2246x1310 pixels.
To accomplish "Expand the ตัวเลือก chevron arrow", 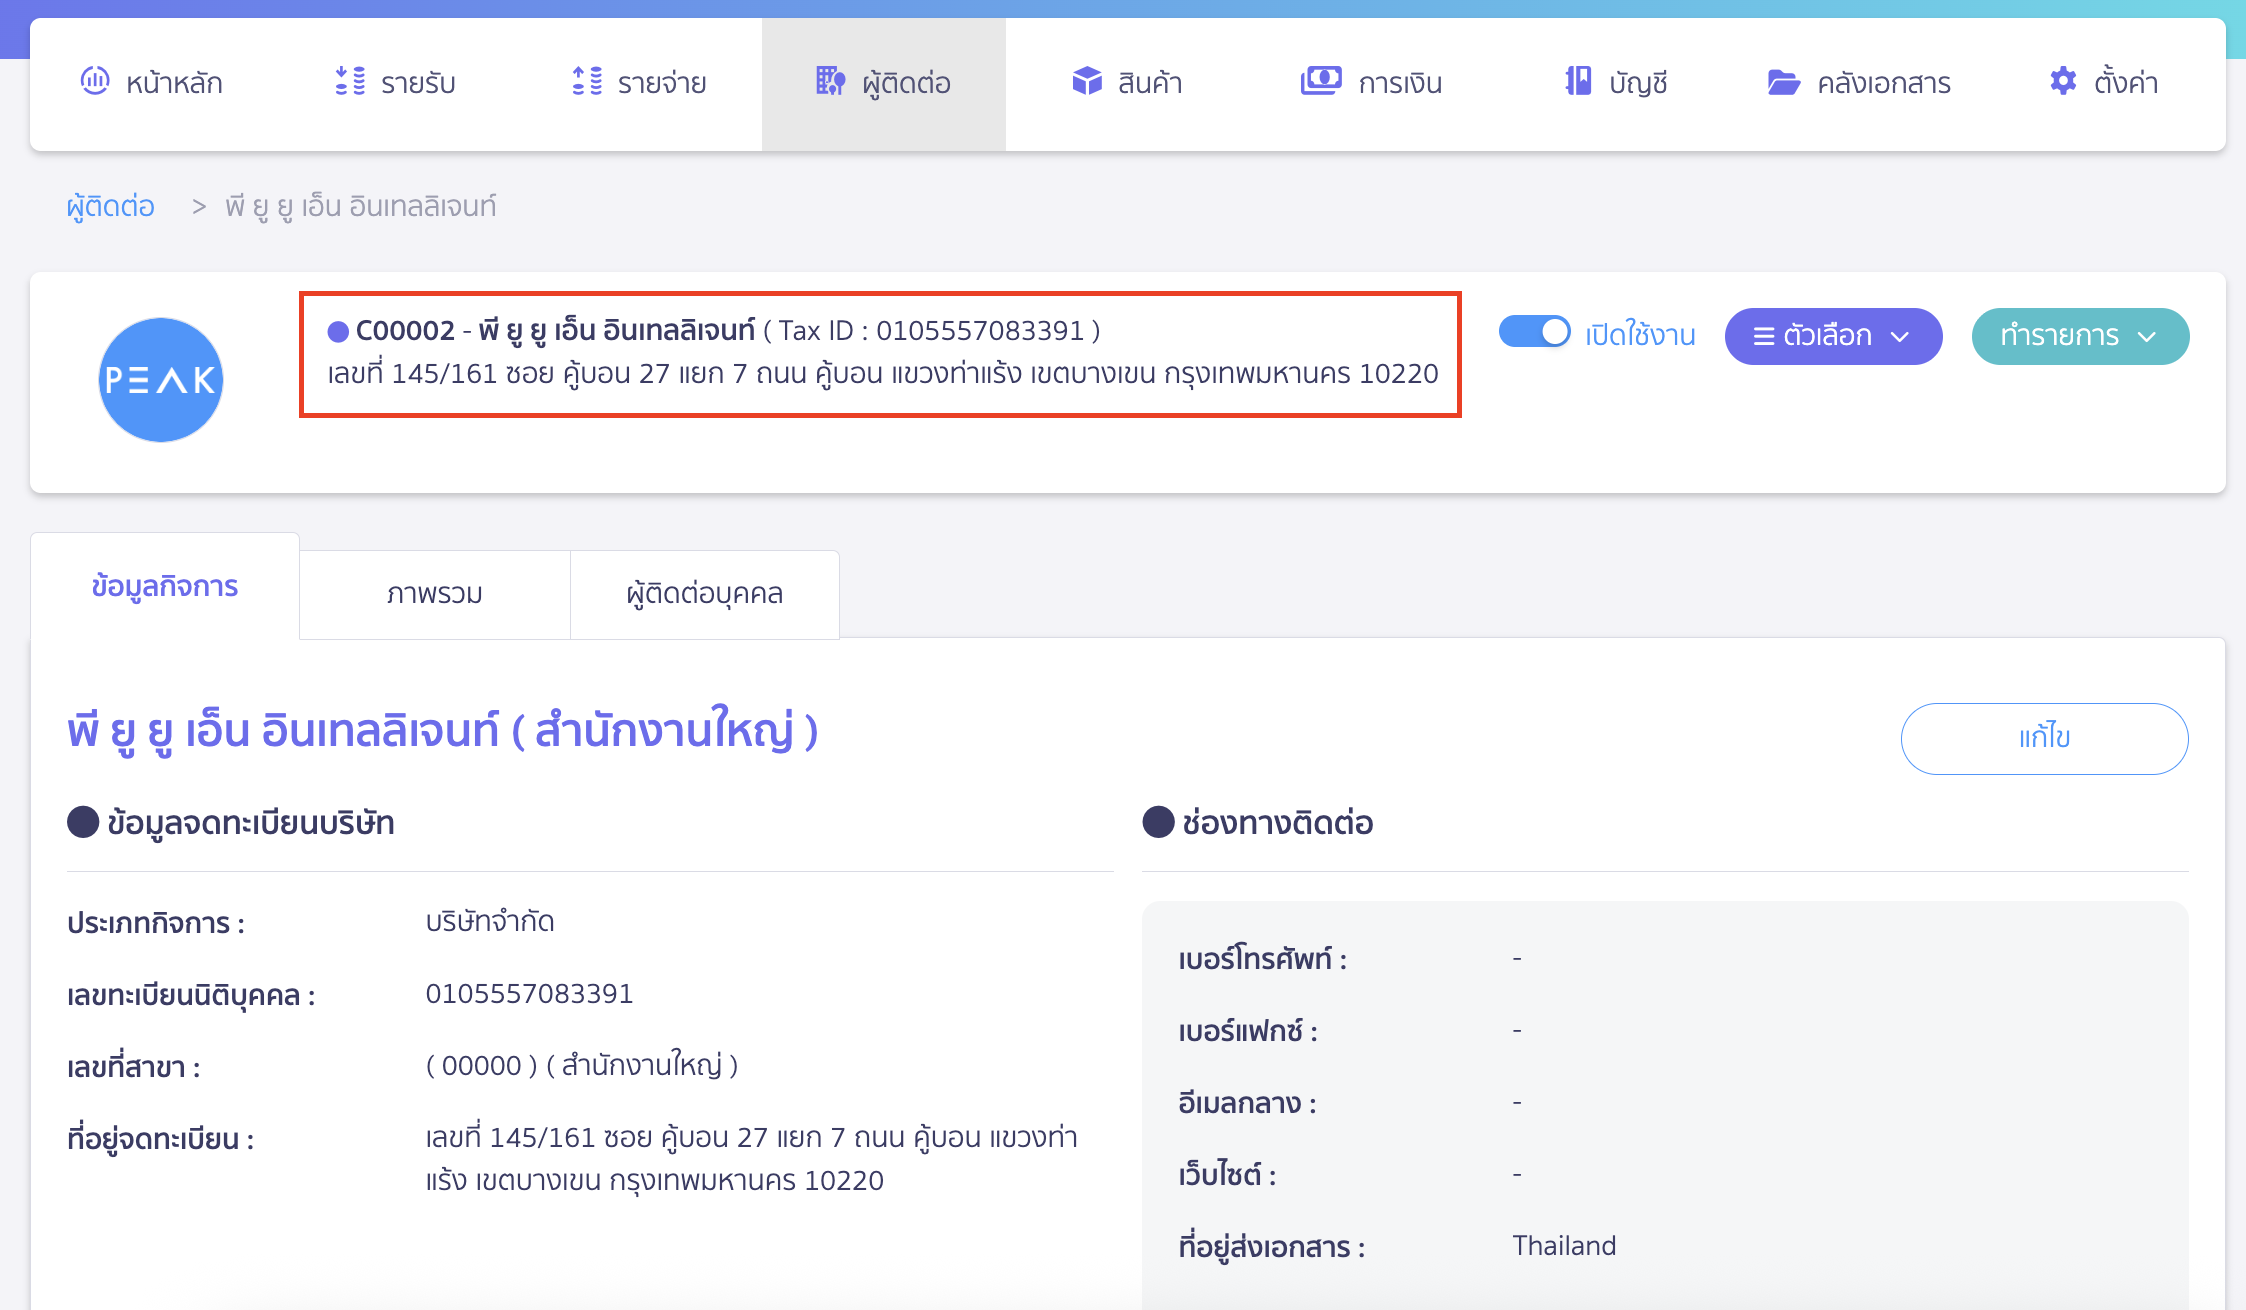I will click(x=1899, y=338).
